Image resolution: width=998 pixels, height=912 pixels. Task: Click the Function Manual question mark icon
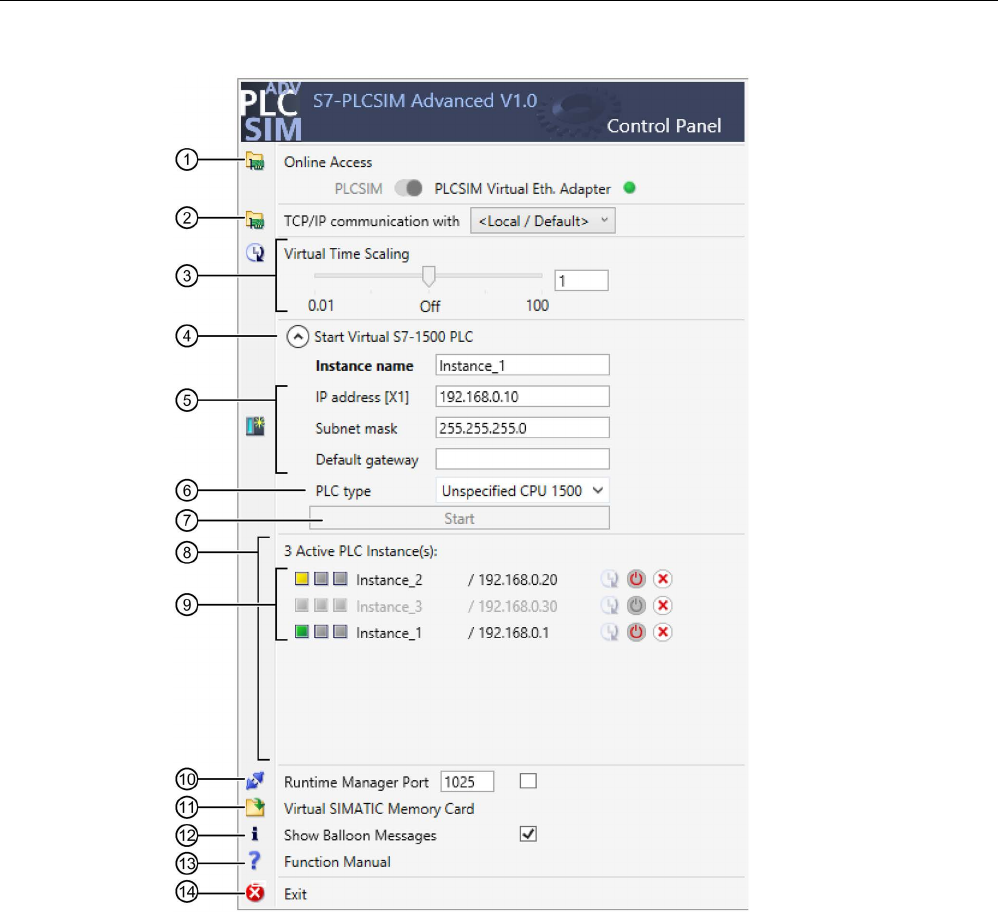pos(255,860)
